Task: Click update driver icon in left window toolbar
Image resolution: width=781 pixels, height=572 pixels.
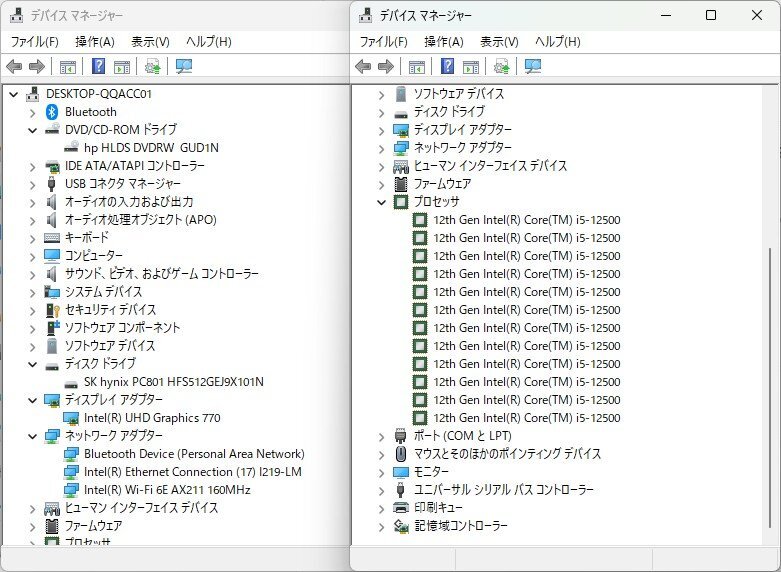Action: [152, 66]
